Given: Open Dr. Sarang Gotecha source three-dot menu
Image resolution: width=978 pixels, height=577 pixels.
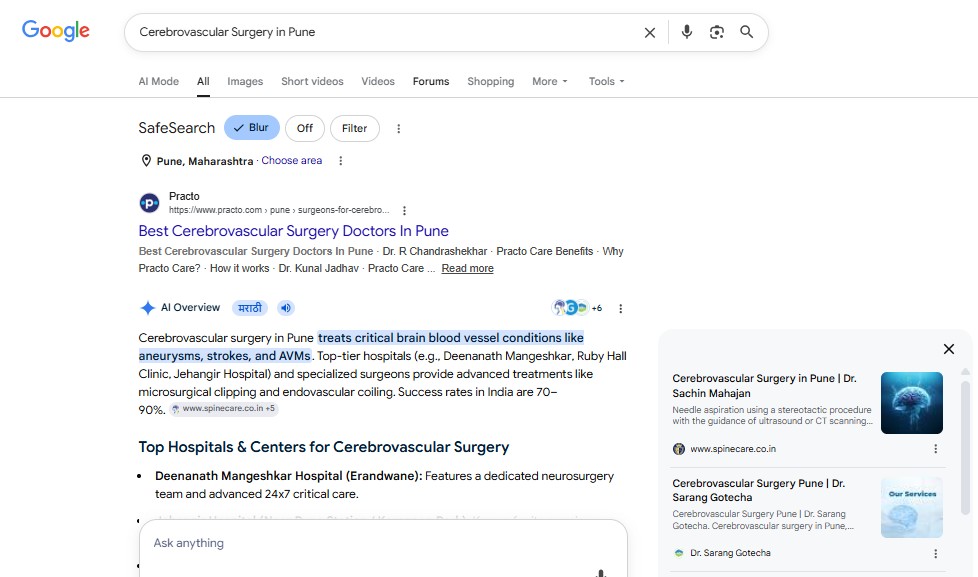Looking at the screenshot, I should point(935,553).
